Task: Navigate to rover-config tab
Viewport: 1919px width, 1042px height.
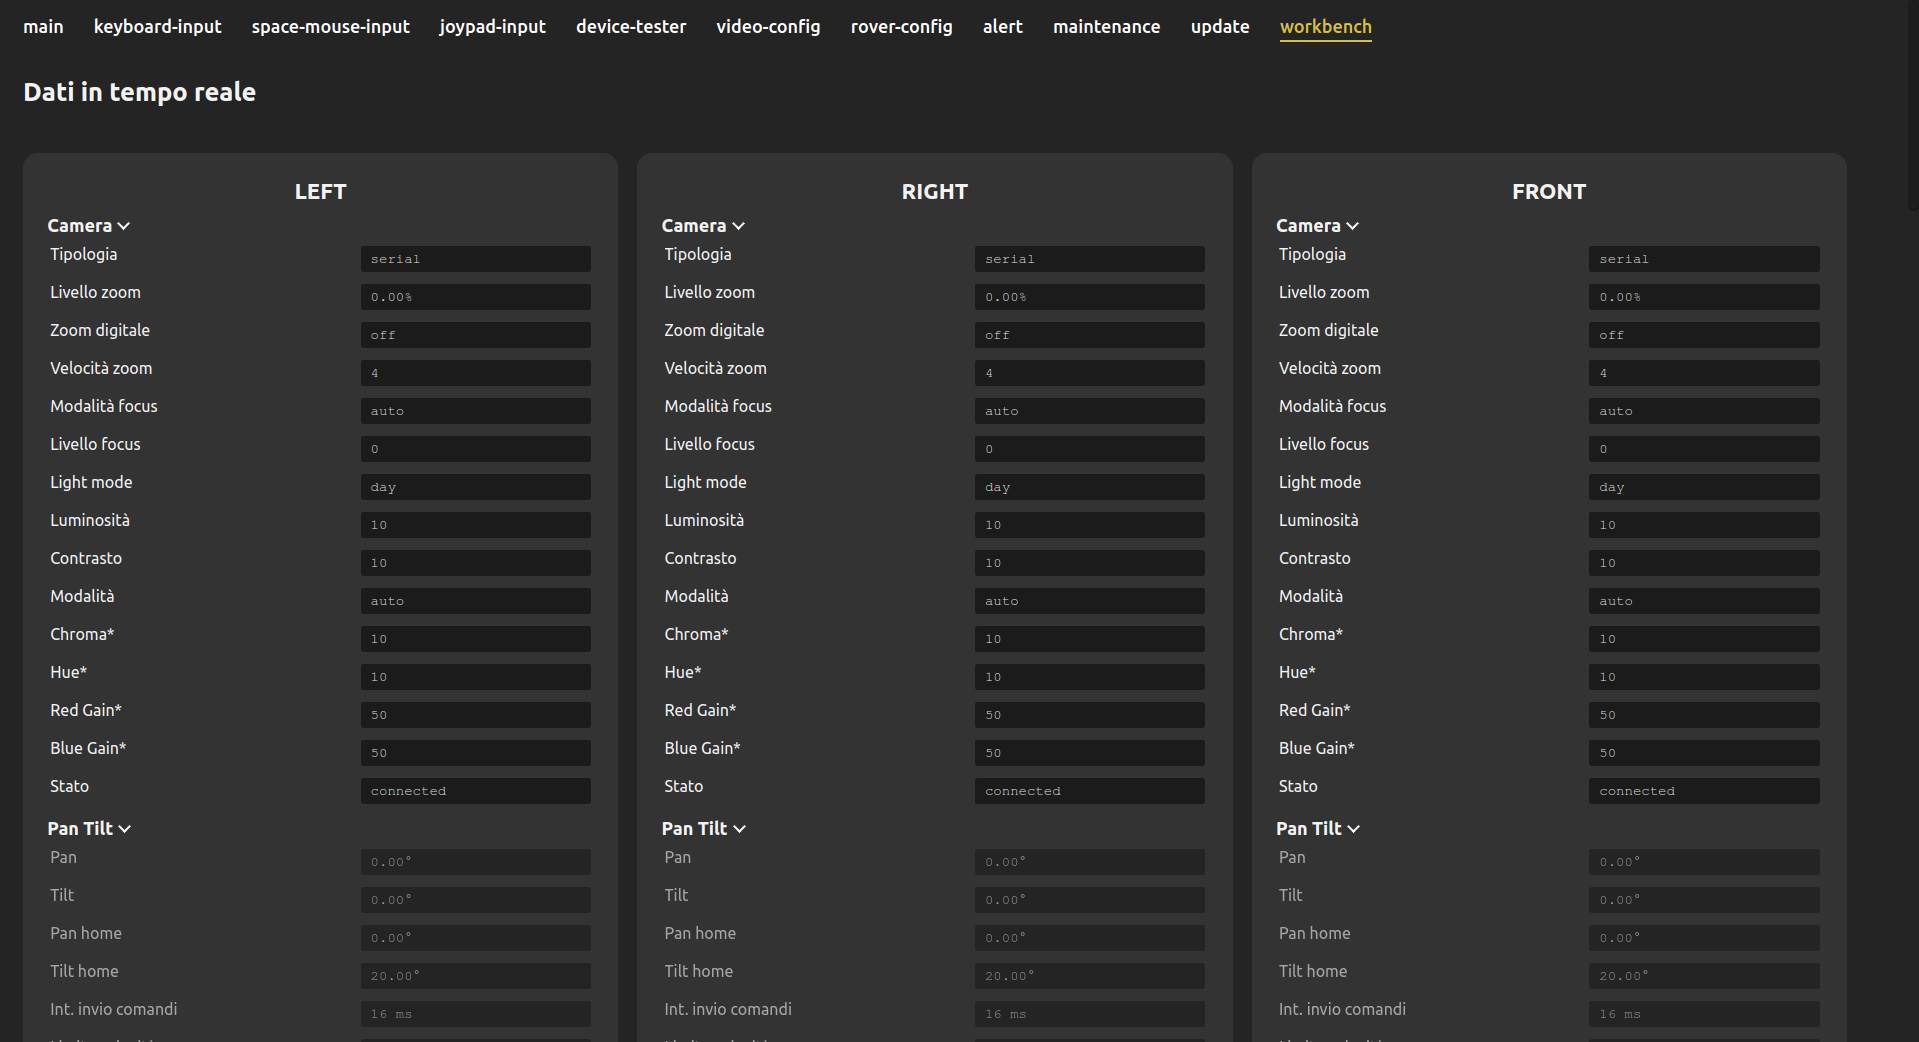Action: tap(901, 27)
